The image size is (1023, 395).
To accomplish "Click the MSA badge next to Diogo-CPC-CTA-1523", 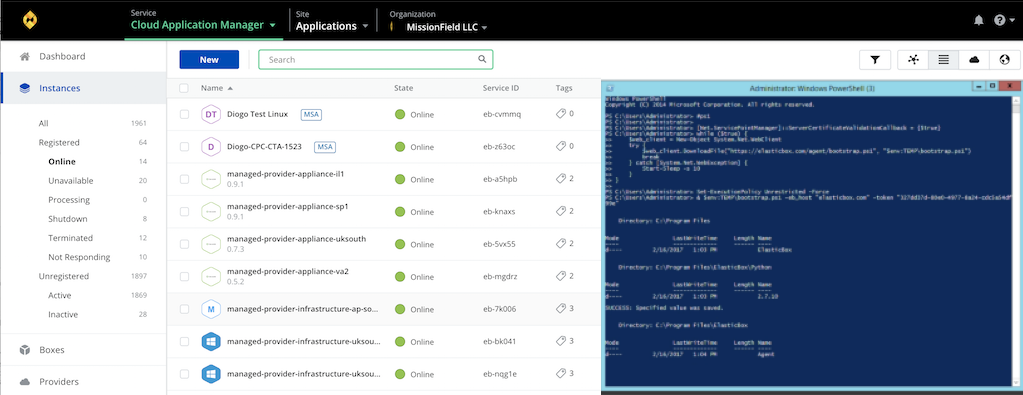I will coord(325,147).
